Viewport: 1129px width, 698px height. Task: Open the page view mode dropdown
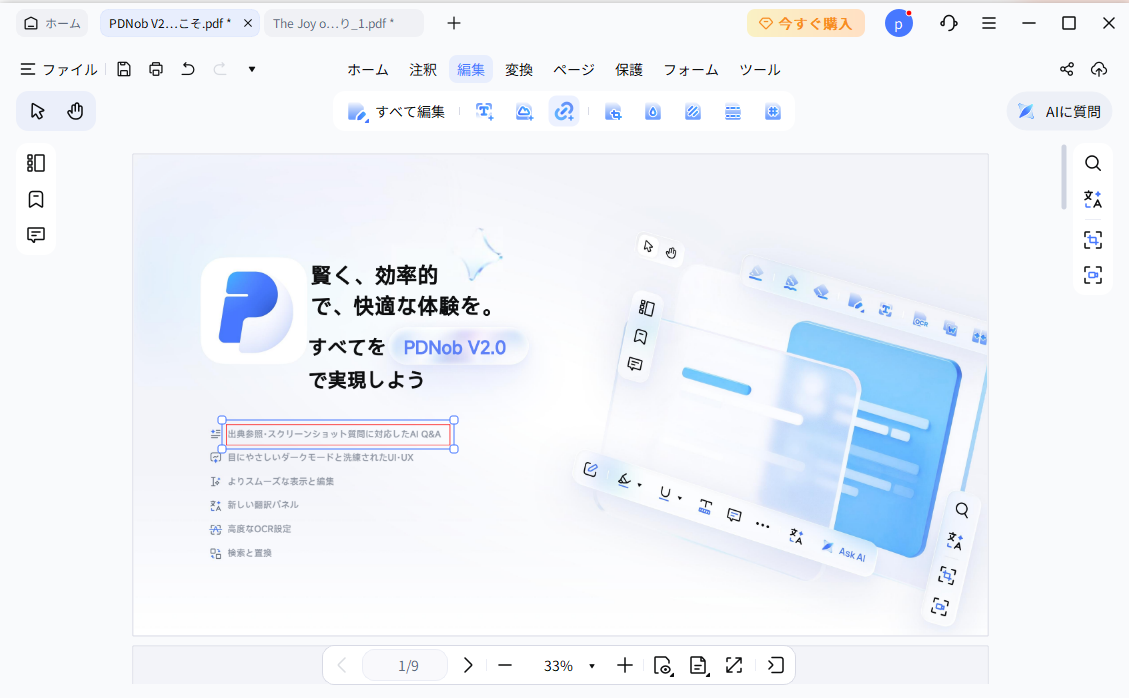tap(698, 665)
